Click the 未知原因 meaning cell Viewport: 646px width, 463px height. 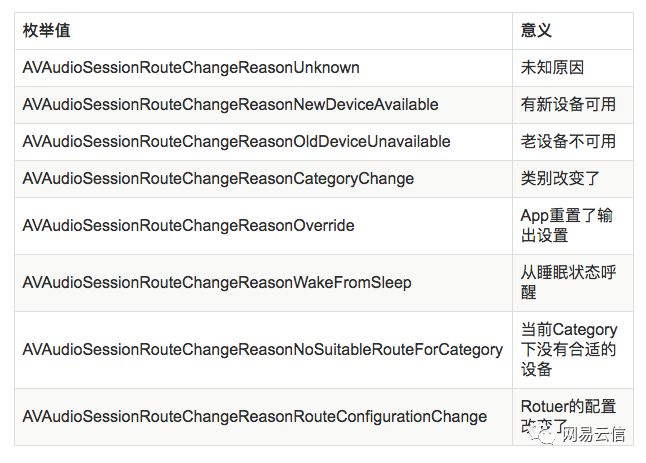pos(552,68)
